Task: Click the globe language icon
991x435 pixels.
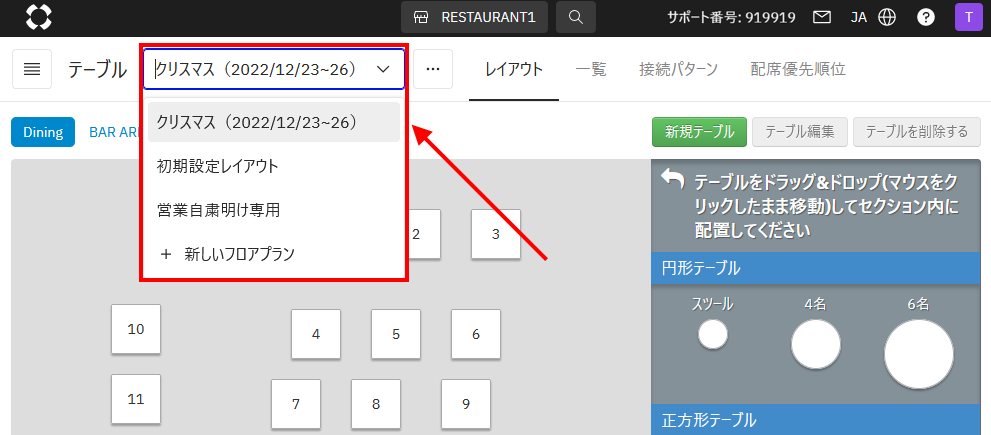Action: pyautogui.click(x=887, y=17)
